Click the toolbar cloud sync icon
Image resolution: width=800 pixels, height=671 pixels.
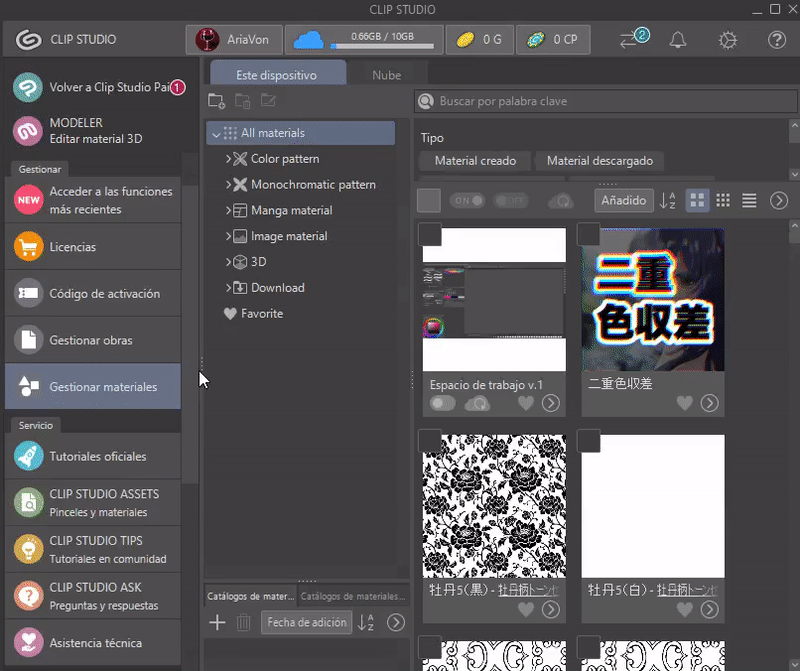click(560, 201)
